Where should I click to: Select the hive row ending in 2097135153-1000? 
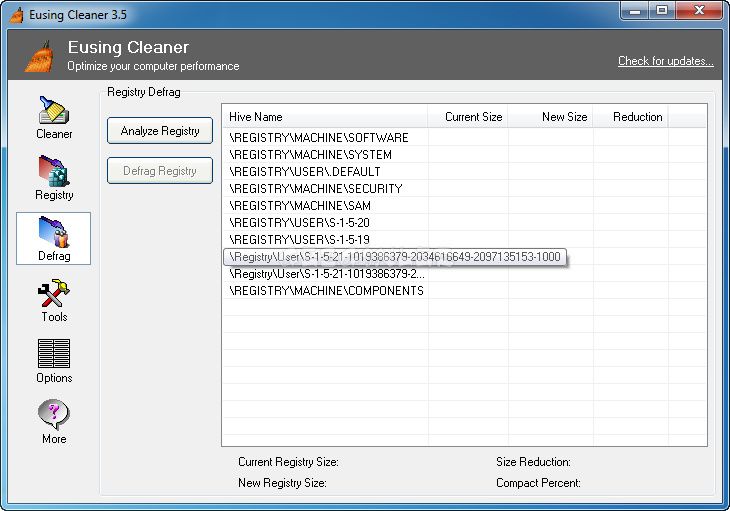(x=395, y=257)
